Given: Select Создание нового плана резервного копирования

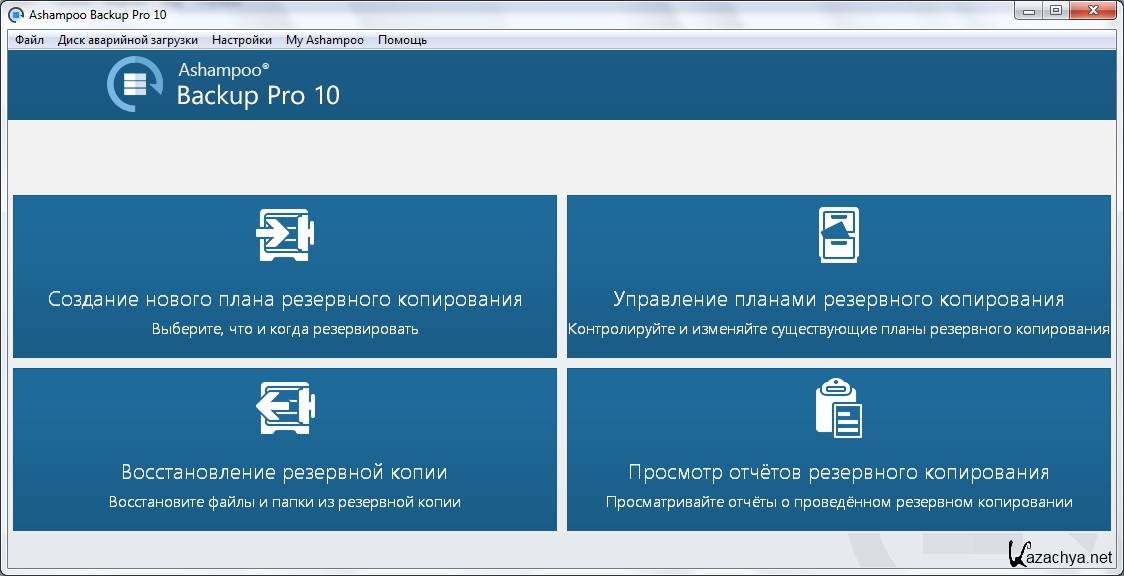Looking at the screenshot, I should pos(285,299).
